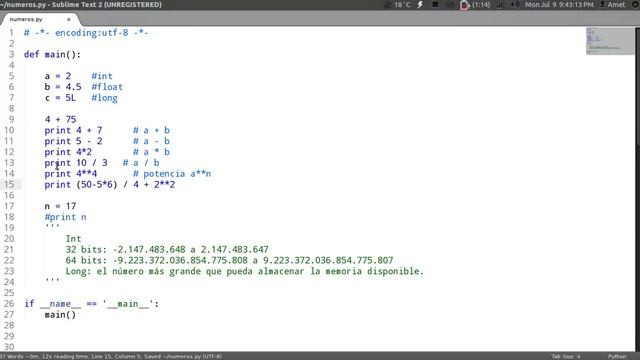
Task: Open the clock showing Mon Jul 9
Action: point(559,4)
